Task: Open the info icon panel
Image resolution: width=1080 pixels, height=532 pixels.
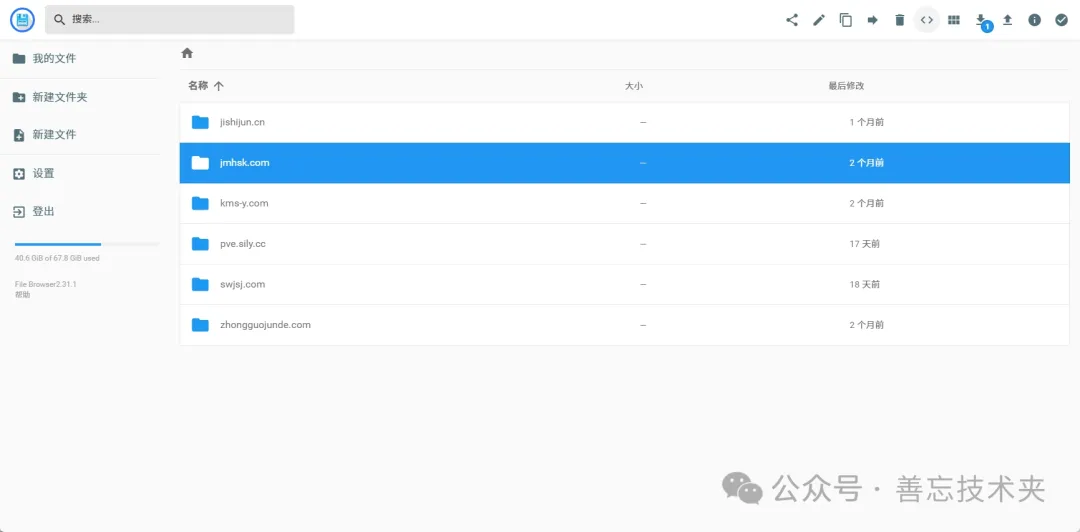Action: tap(1035, 20)
